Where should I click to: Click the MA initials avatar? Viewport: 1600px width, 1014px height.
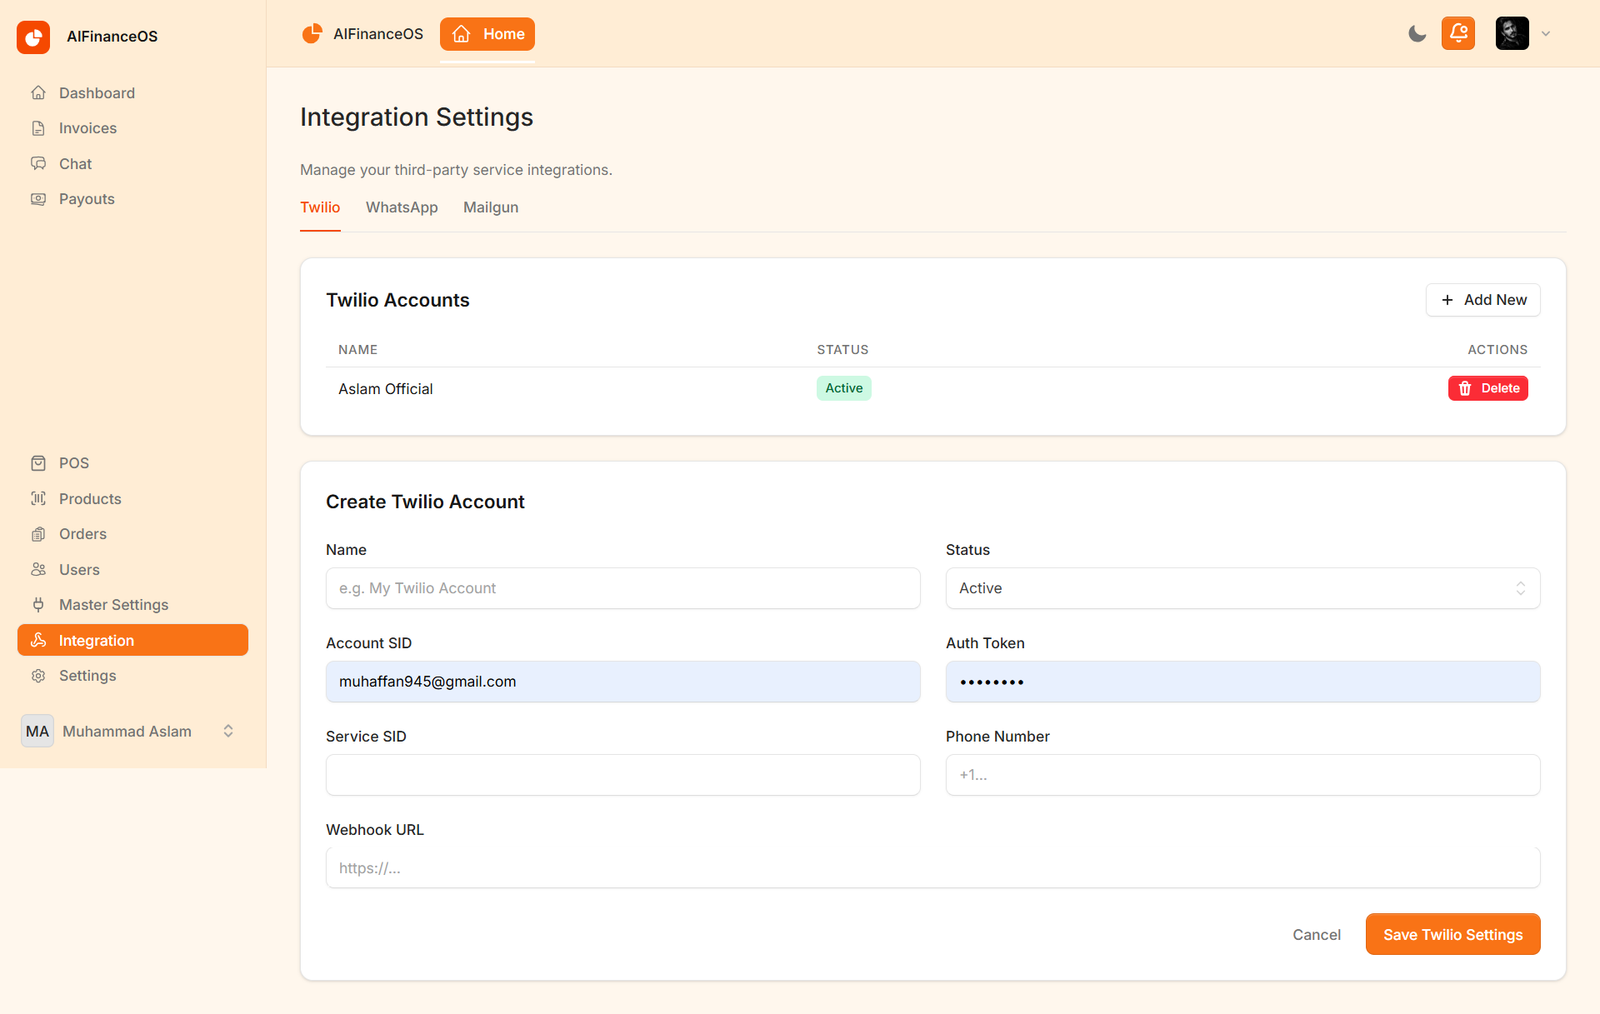click(38, 731)
